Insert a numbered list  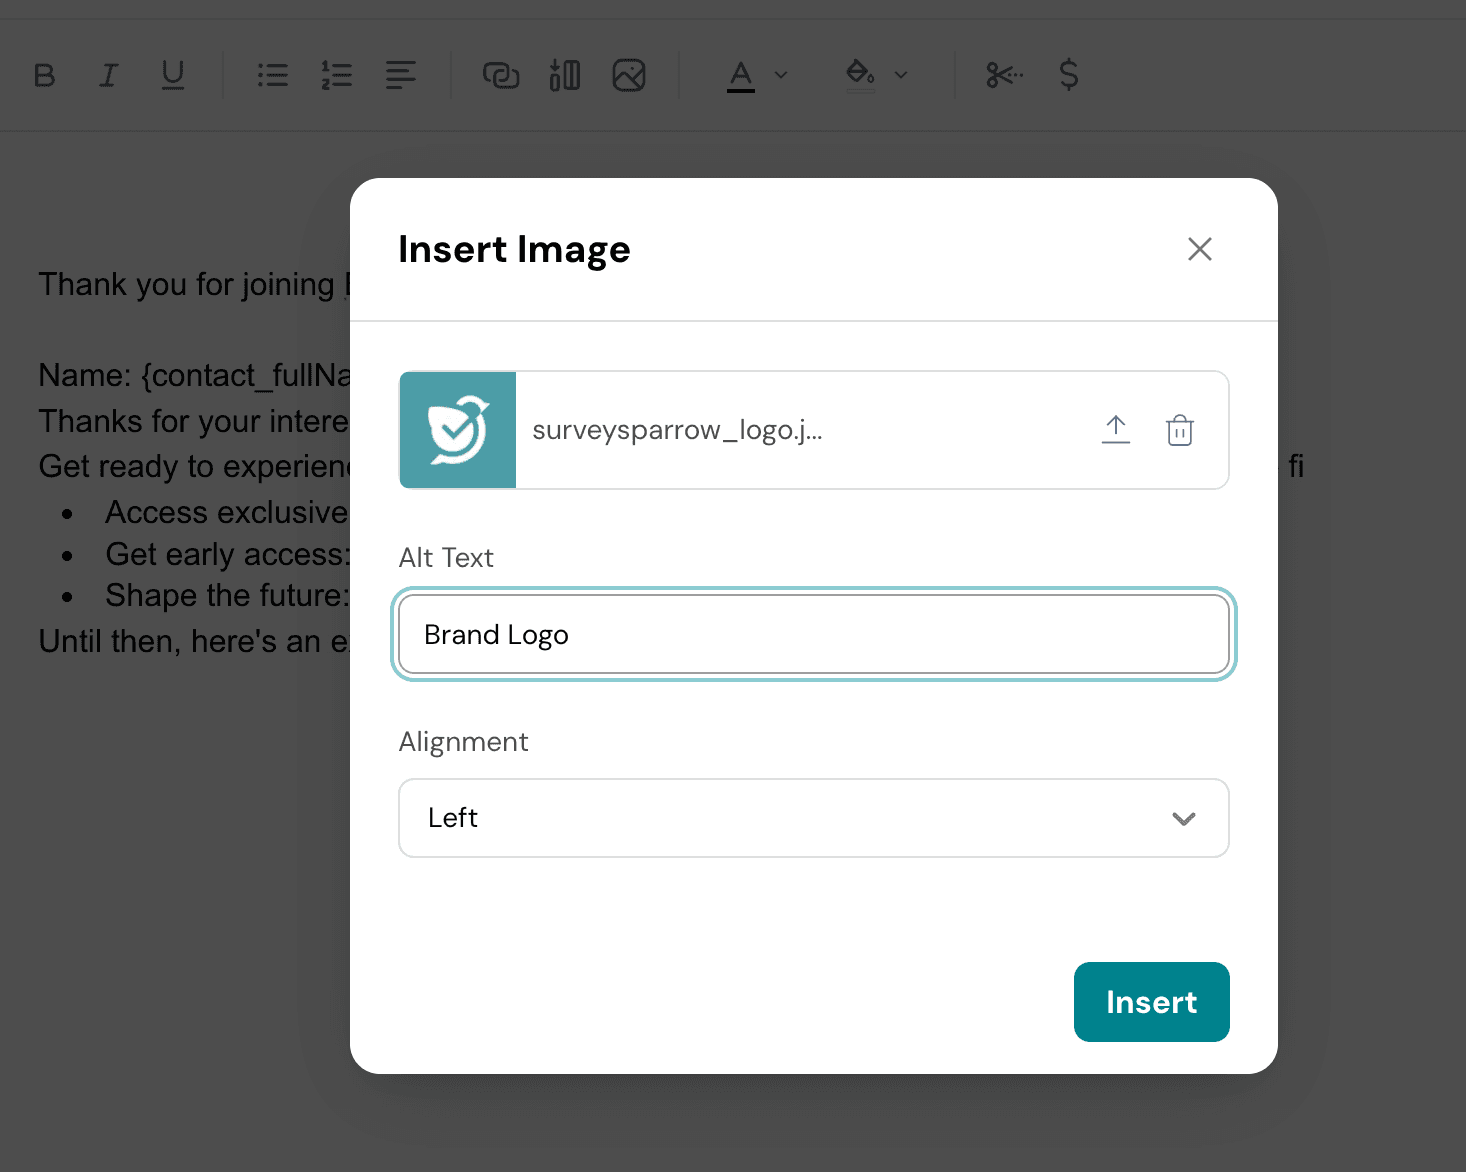[336, 75]
